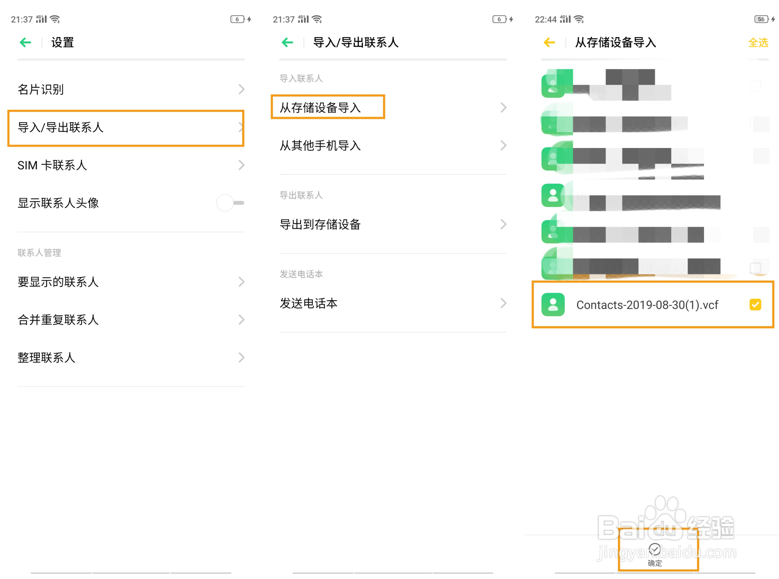Click the Contacts-2019-08-30(1).vcf file name

click(x=647, y=305)
